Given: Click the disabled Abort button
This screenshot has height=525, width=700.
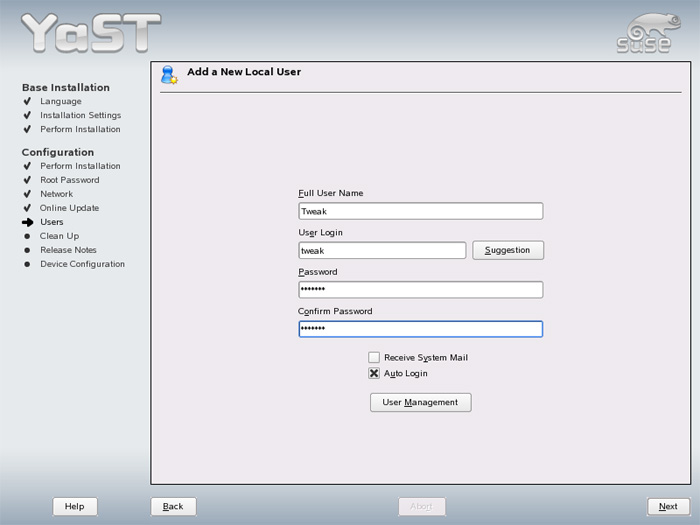Looking at the screenshot, I should (421, 506).
